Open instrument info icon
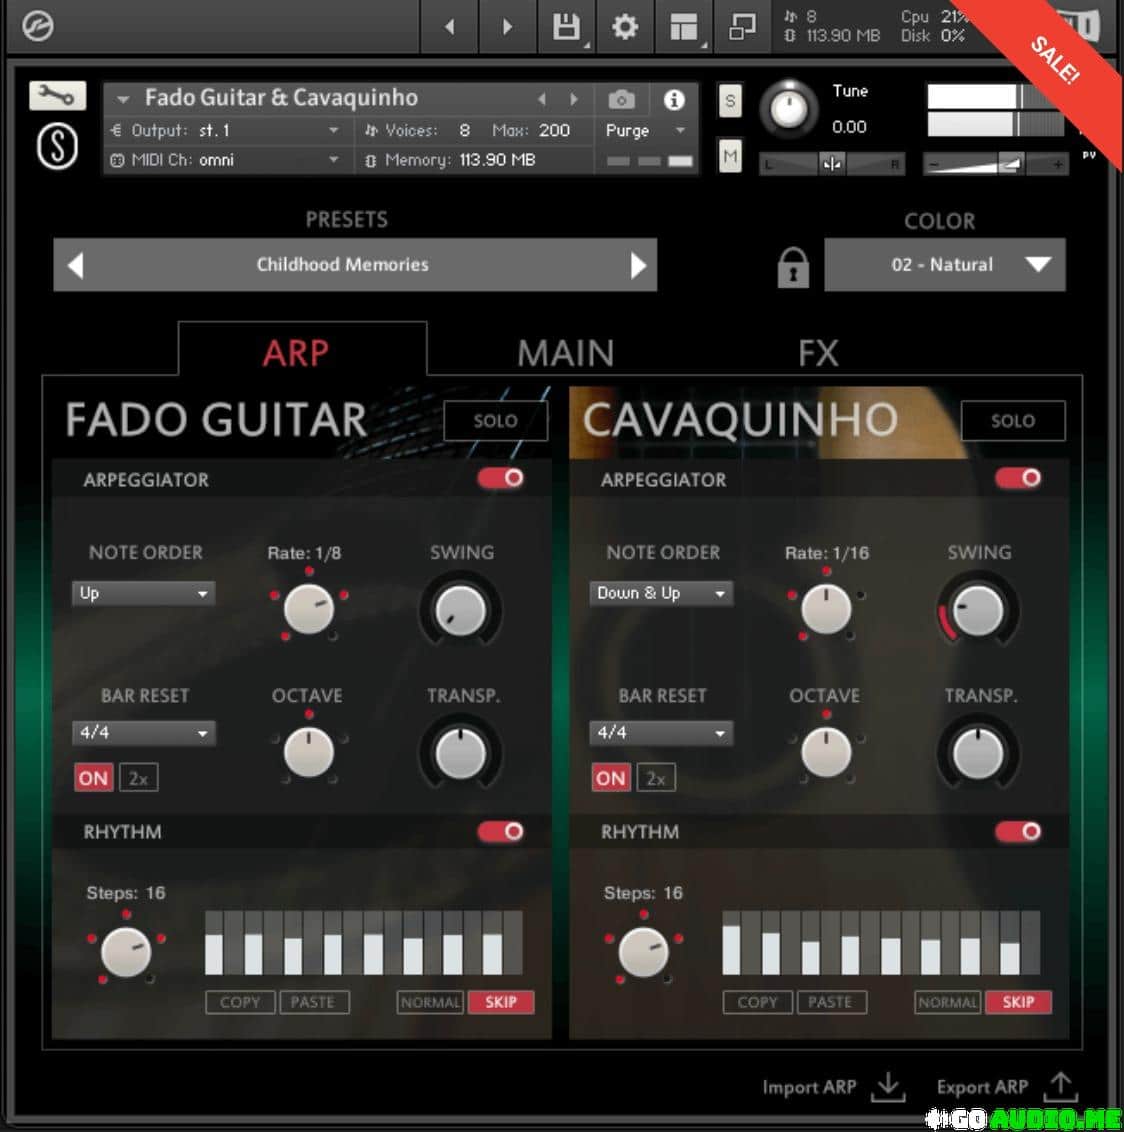Viewport: 1124px width, 1132px height. (674, 99)
